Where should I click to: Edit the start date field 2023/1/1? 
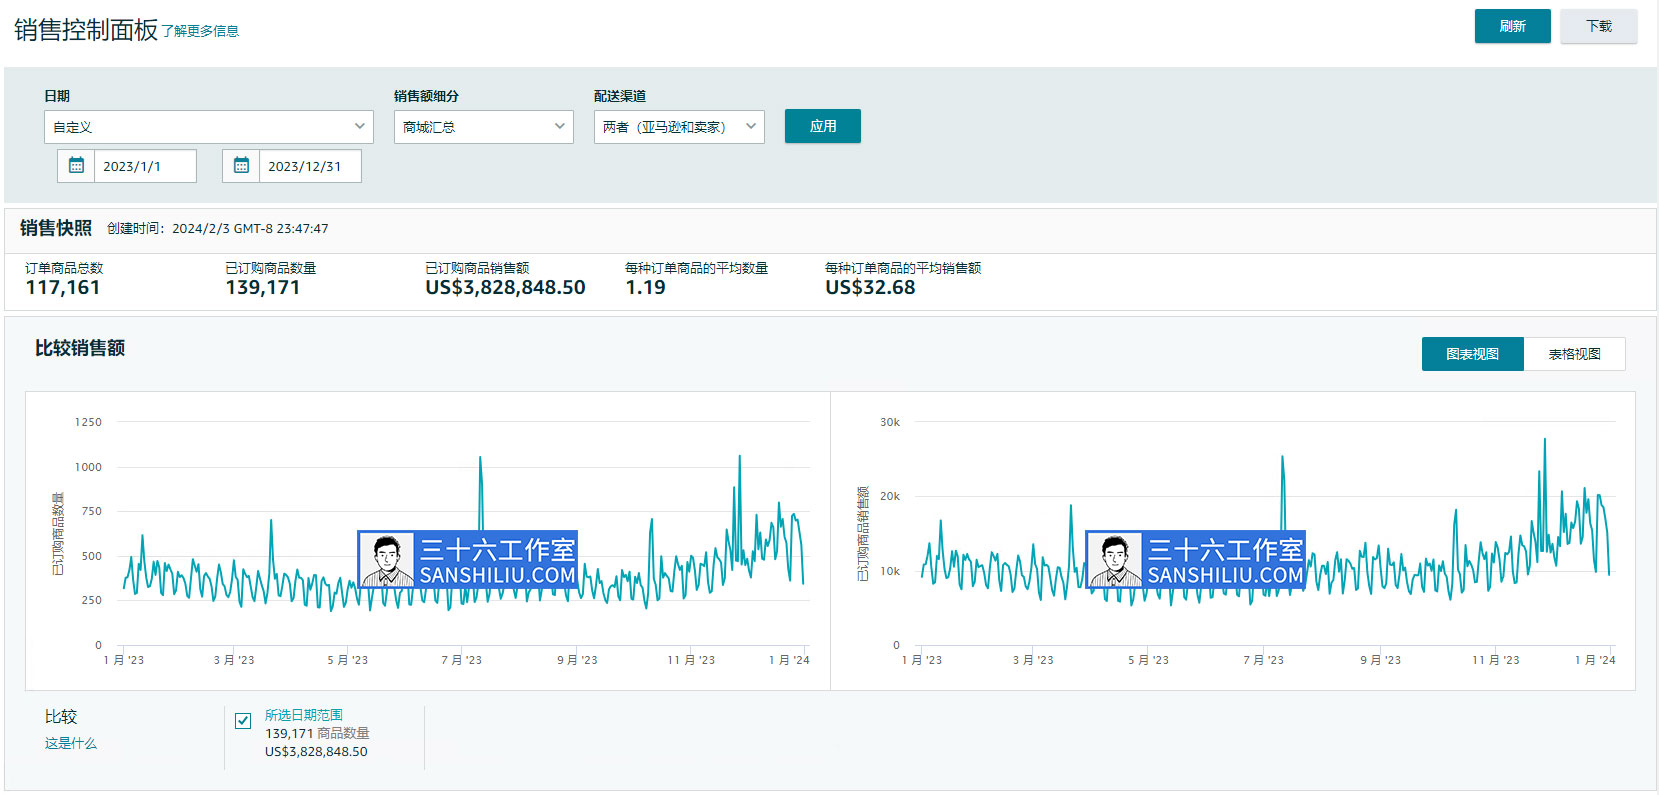click(145, 166)
